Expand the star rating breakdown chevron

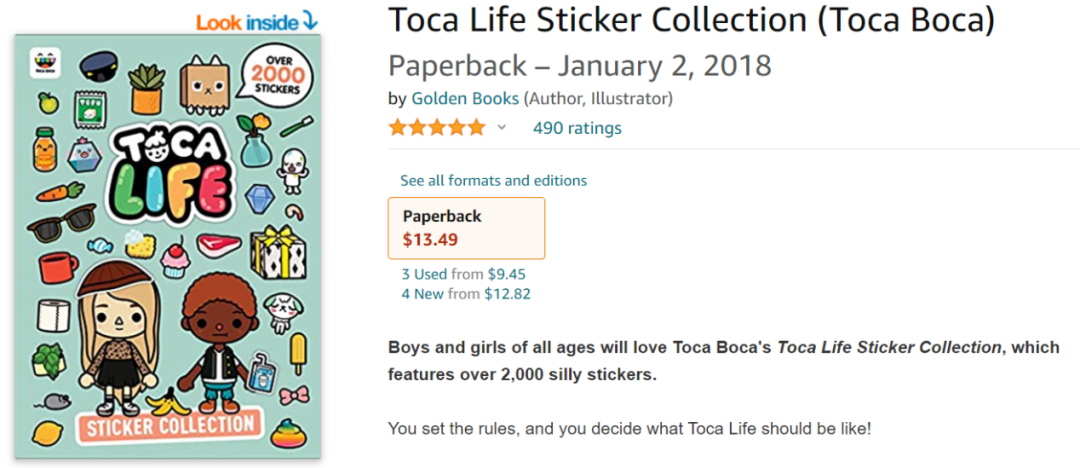point(501,128)
